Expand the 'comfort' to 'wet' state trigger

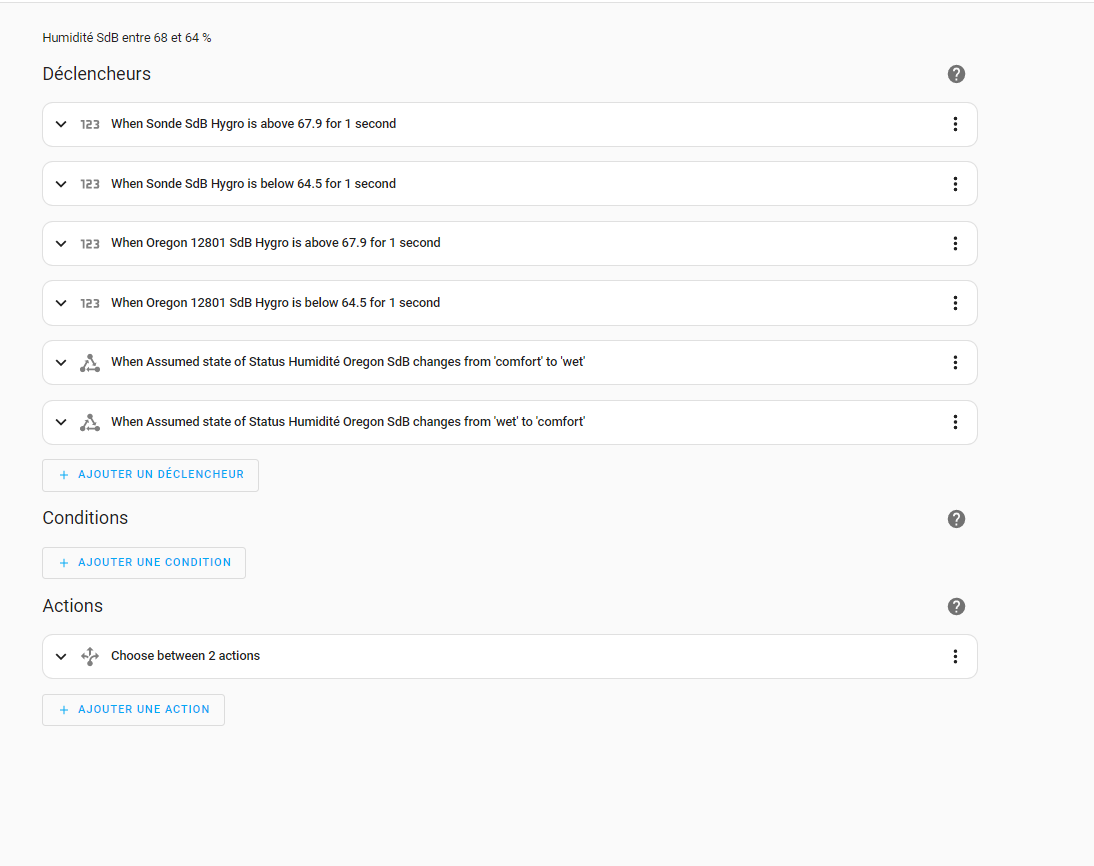pyautogui.click(x=61, y=362)
